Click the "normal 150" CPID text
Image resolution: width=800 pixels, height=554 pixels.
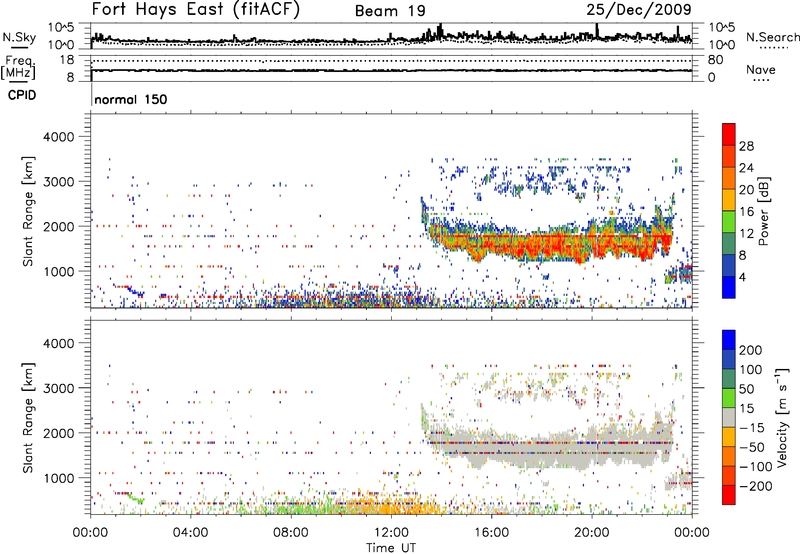pyautogui.click(x=131, y=99)
